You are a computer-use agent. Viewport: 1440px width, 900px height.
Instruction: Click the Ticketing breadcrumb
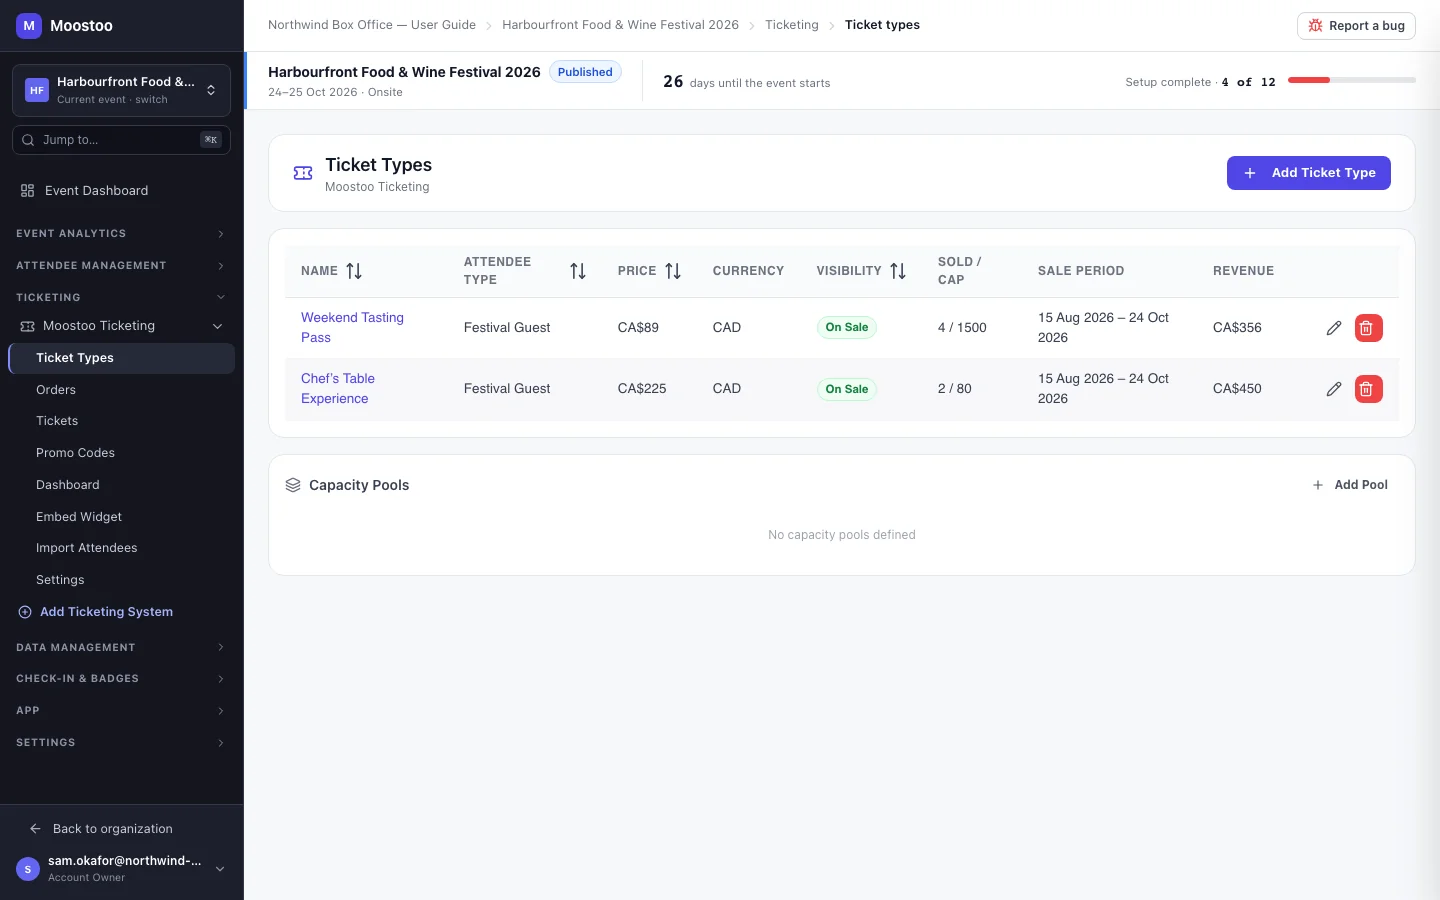(x=792, y=25)
